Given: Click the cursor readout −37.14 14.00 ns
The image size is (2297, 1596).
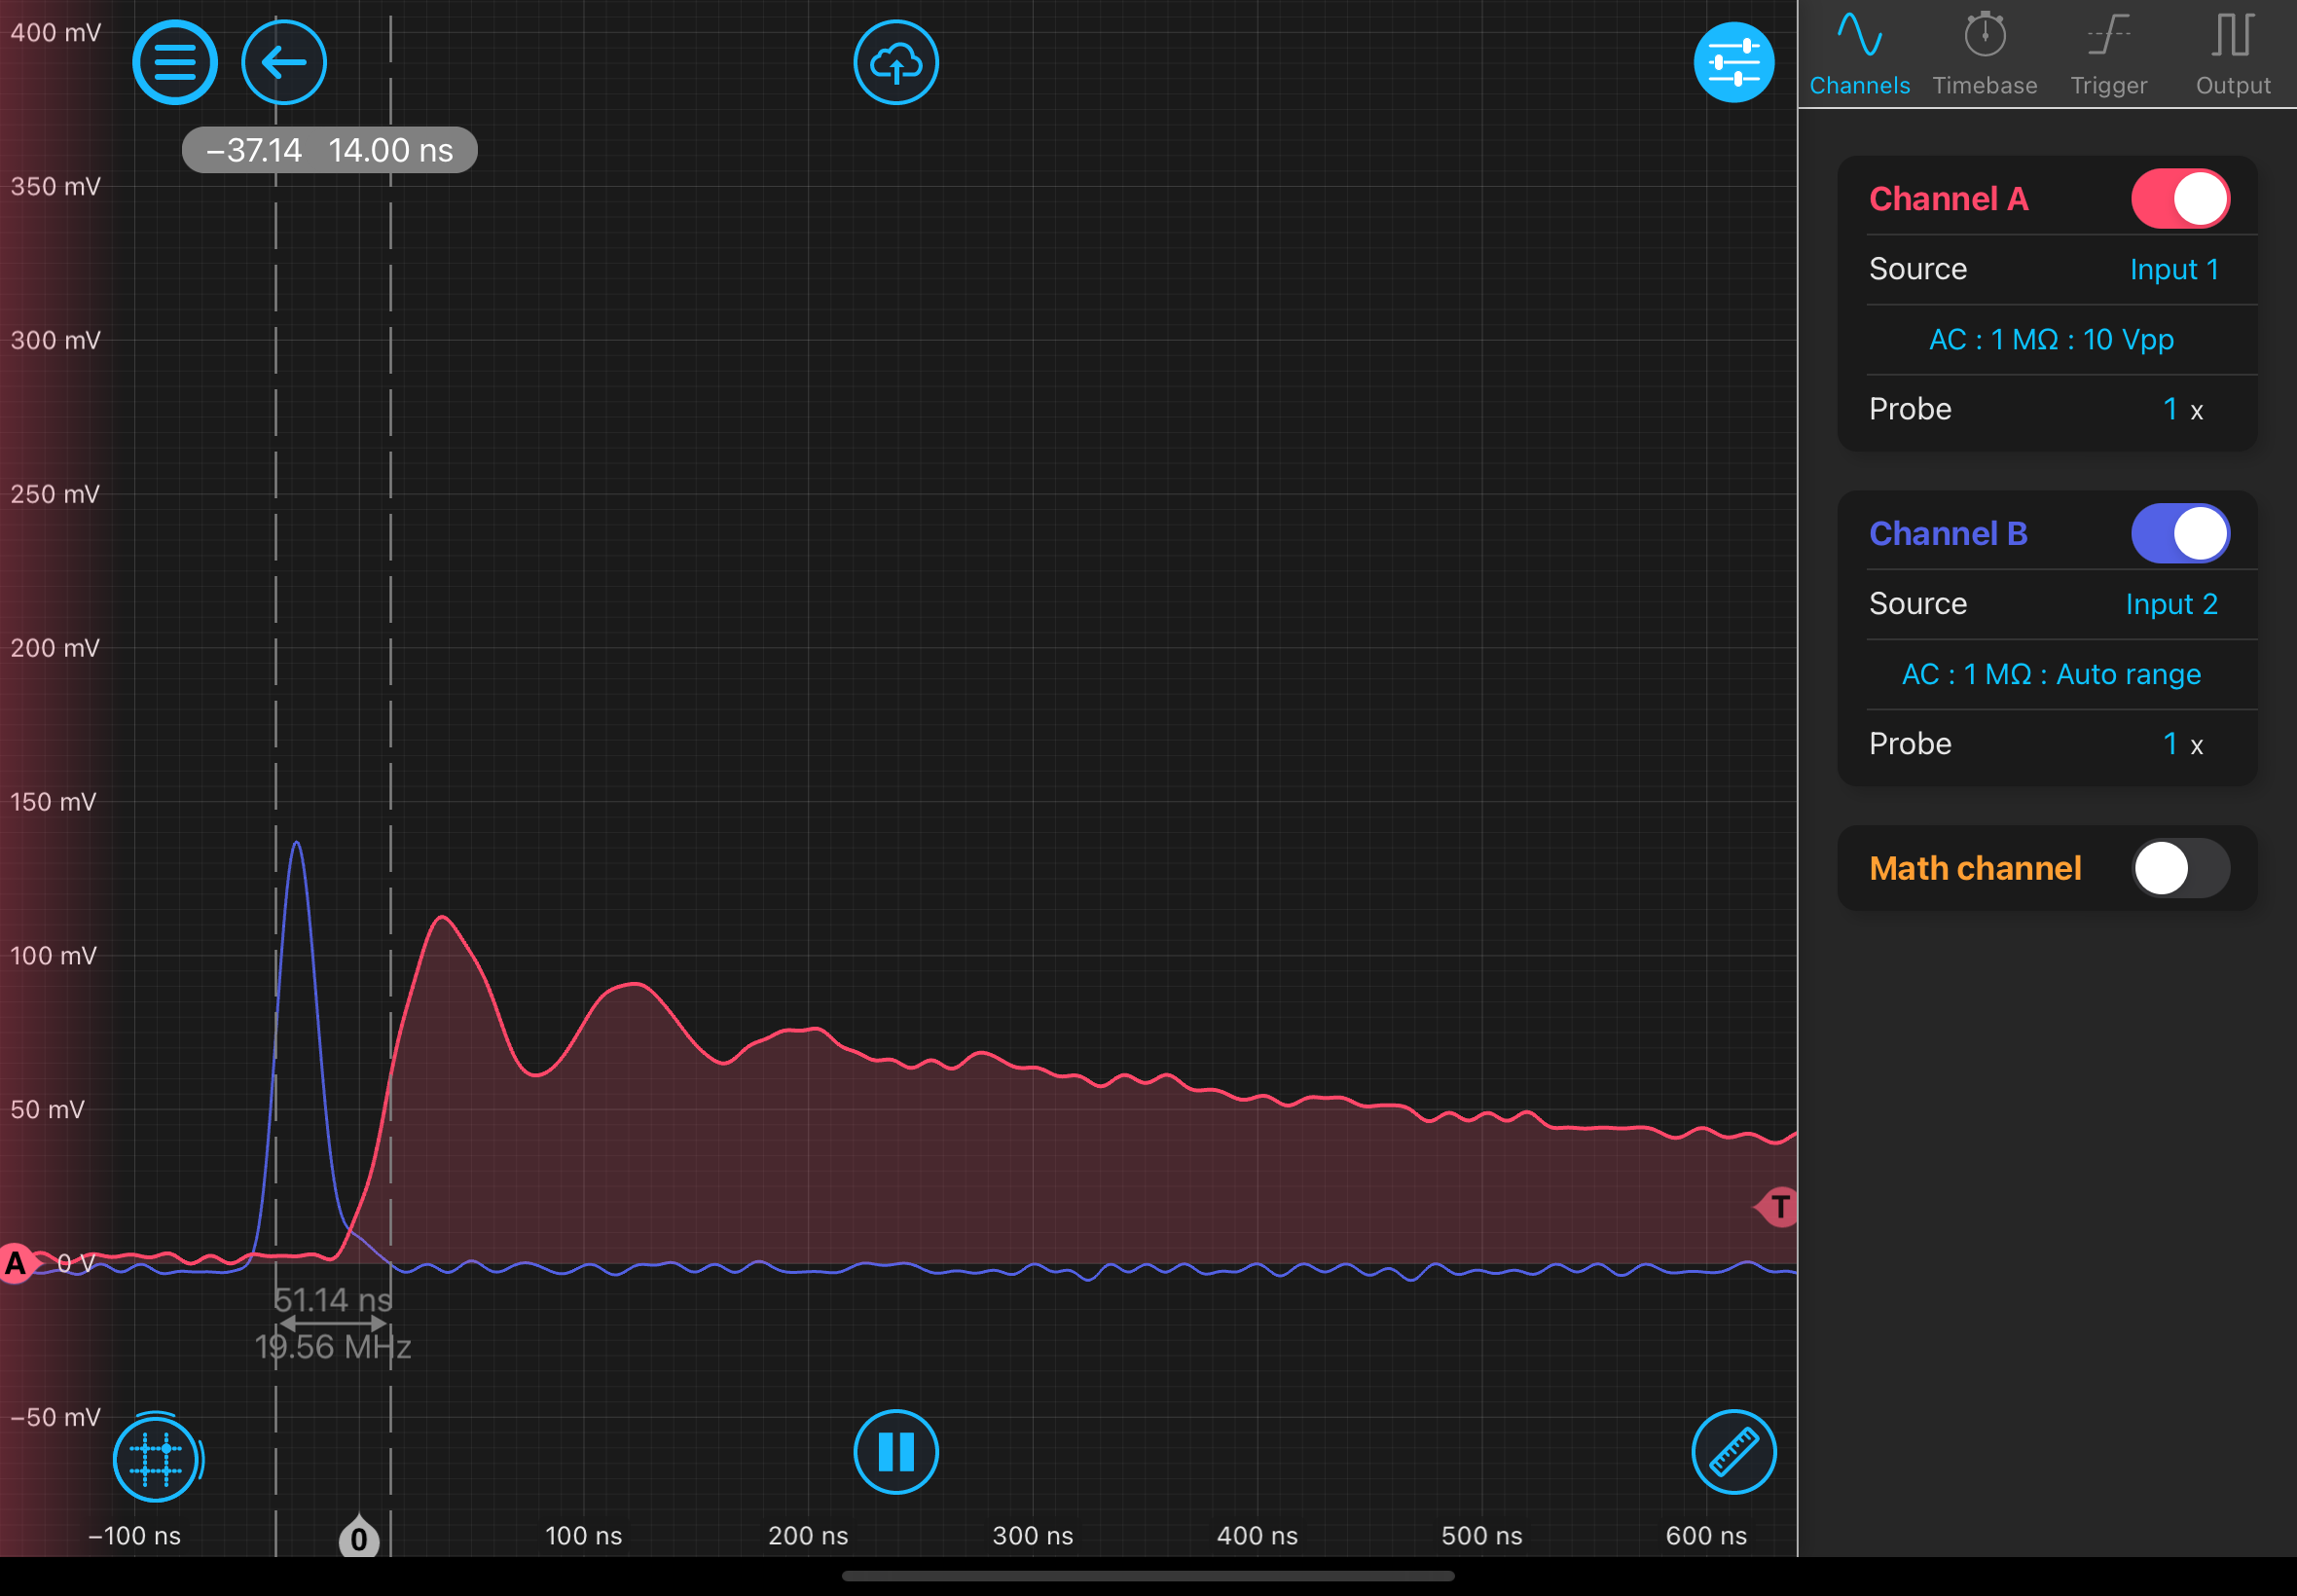Looking at the screenshot, I should [x=329, y=150].
